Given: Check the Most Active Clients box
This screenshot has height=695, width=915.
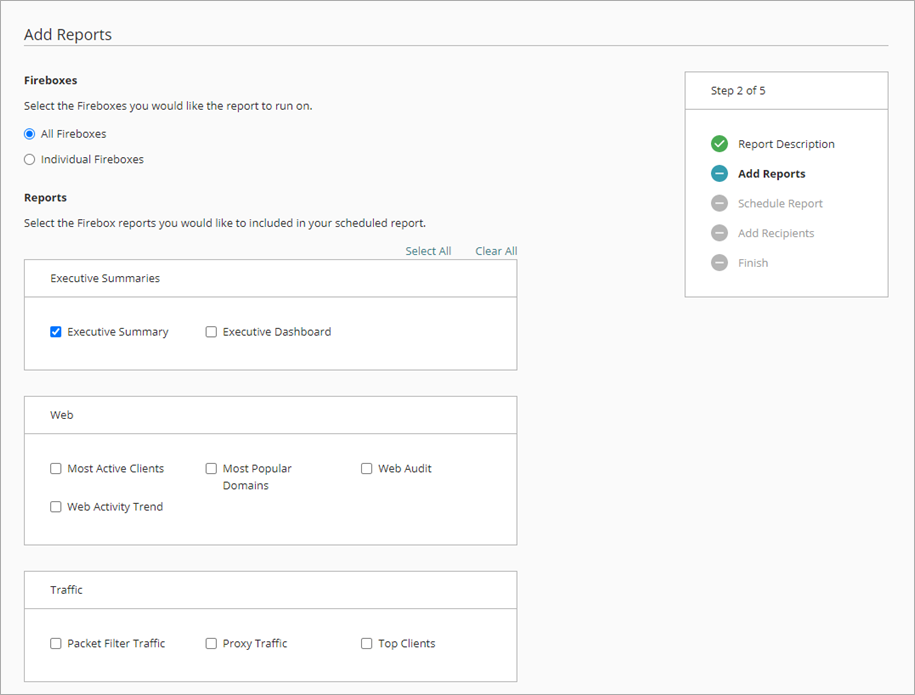Looking at the screenshot, I should click(x=56, y=469).
